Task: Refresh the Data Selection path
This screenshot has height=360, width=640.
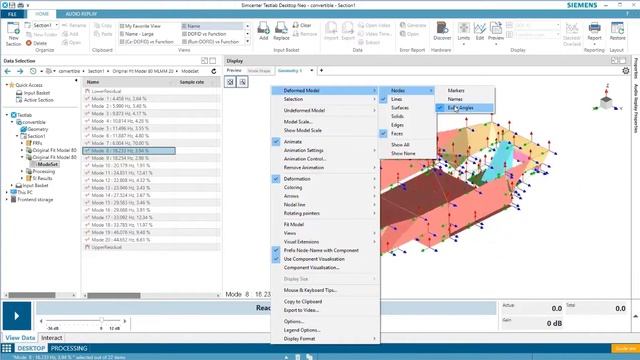Action: 213,71
